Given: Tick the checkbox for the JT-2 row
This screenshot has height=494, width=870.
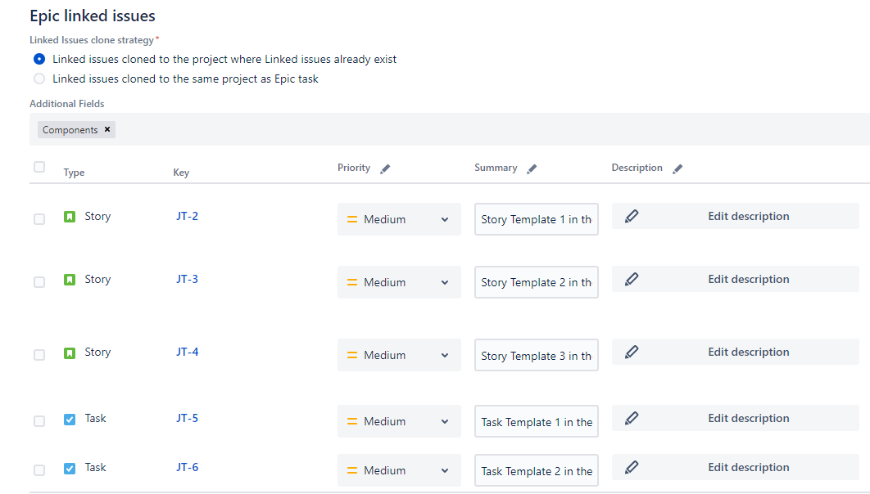Looking at the screenshot, I should tap(39, 219).
